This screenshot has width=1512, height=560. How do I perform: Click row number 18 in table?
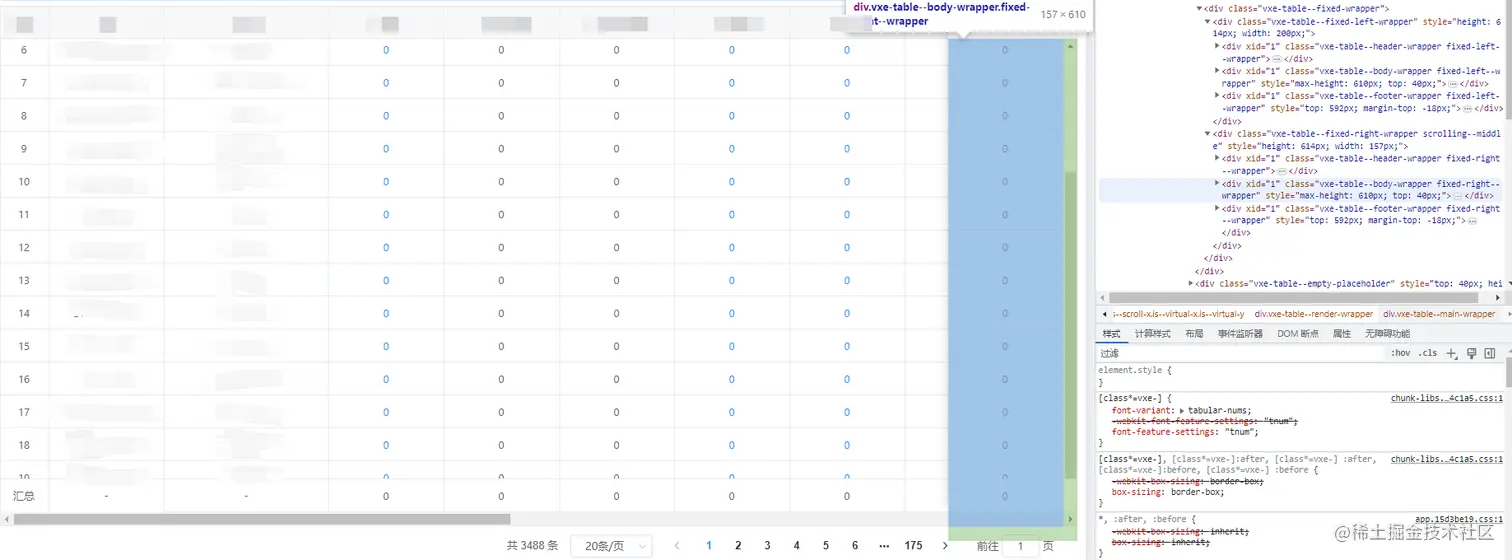pos(24,445)
